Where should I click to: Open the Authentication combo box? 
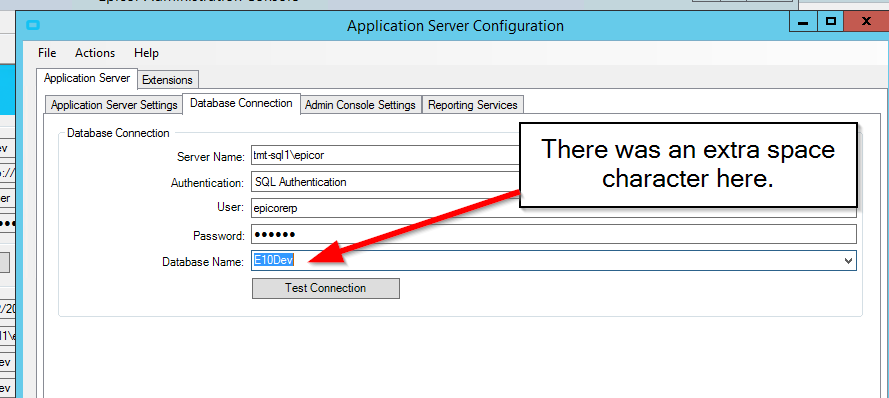pyautogui.click(x=385, y=182)
